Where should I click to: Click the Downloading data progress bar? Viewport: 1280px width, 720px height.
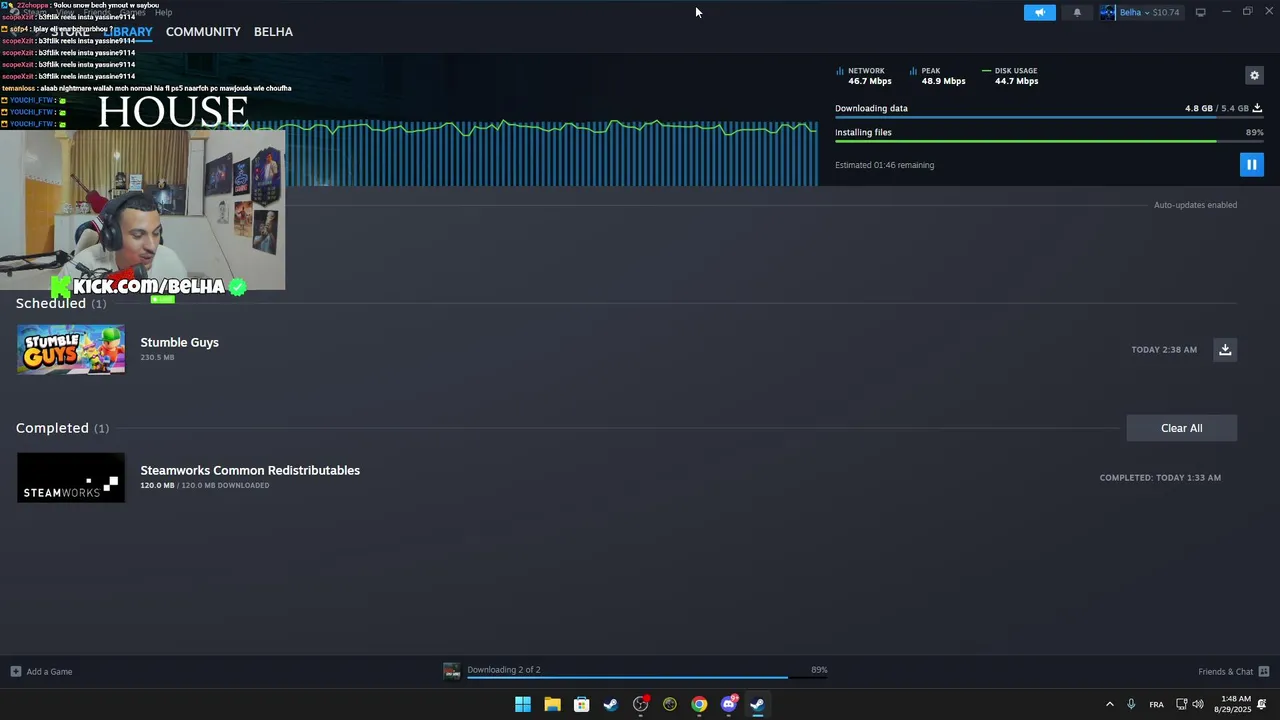click(x=1049, y=117)
